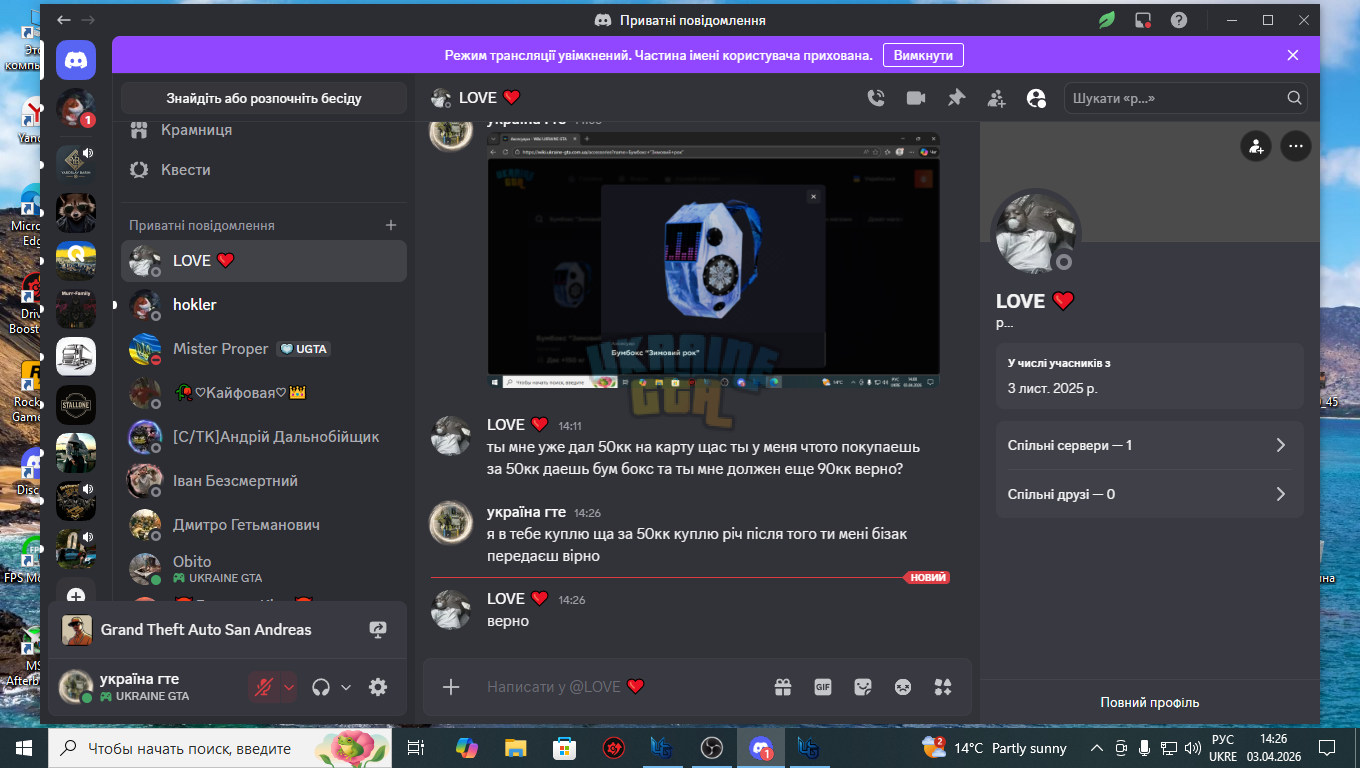The image size is (1360, 768).
Task: Open attachment plus menu
Action: coord(451,687)
